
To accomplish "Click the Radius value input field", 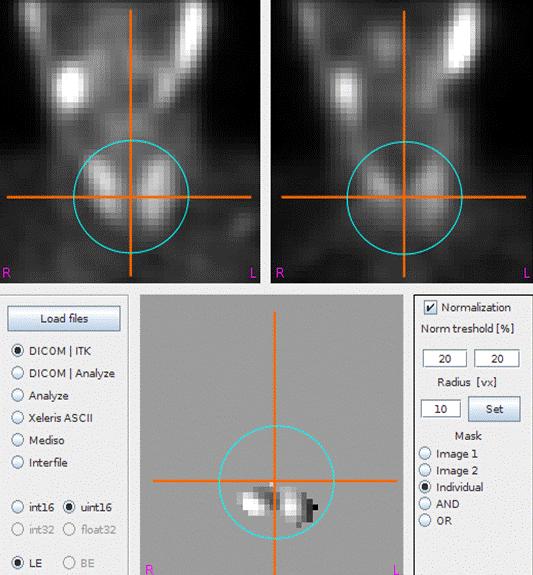I will pos(440,409).
